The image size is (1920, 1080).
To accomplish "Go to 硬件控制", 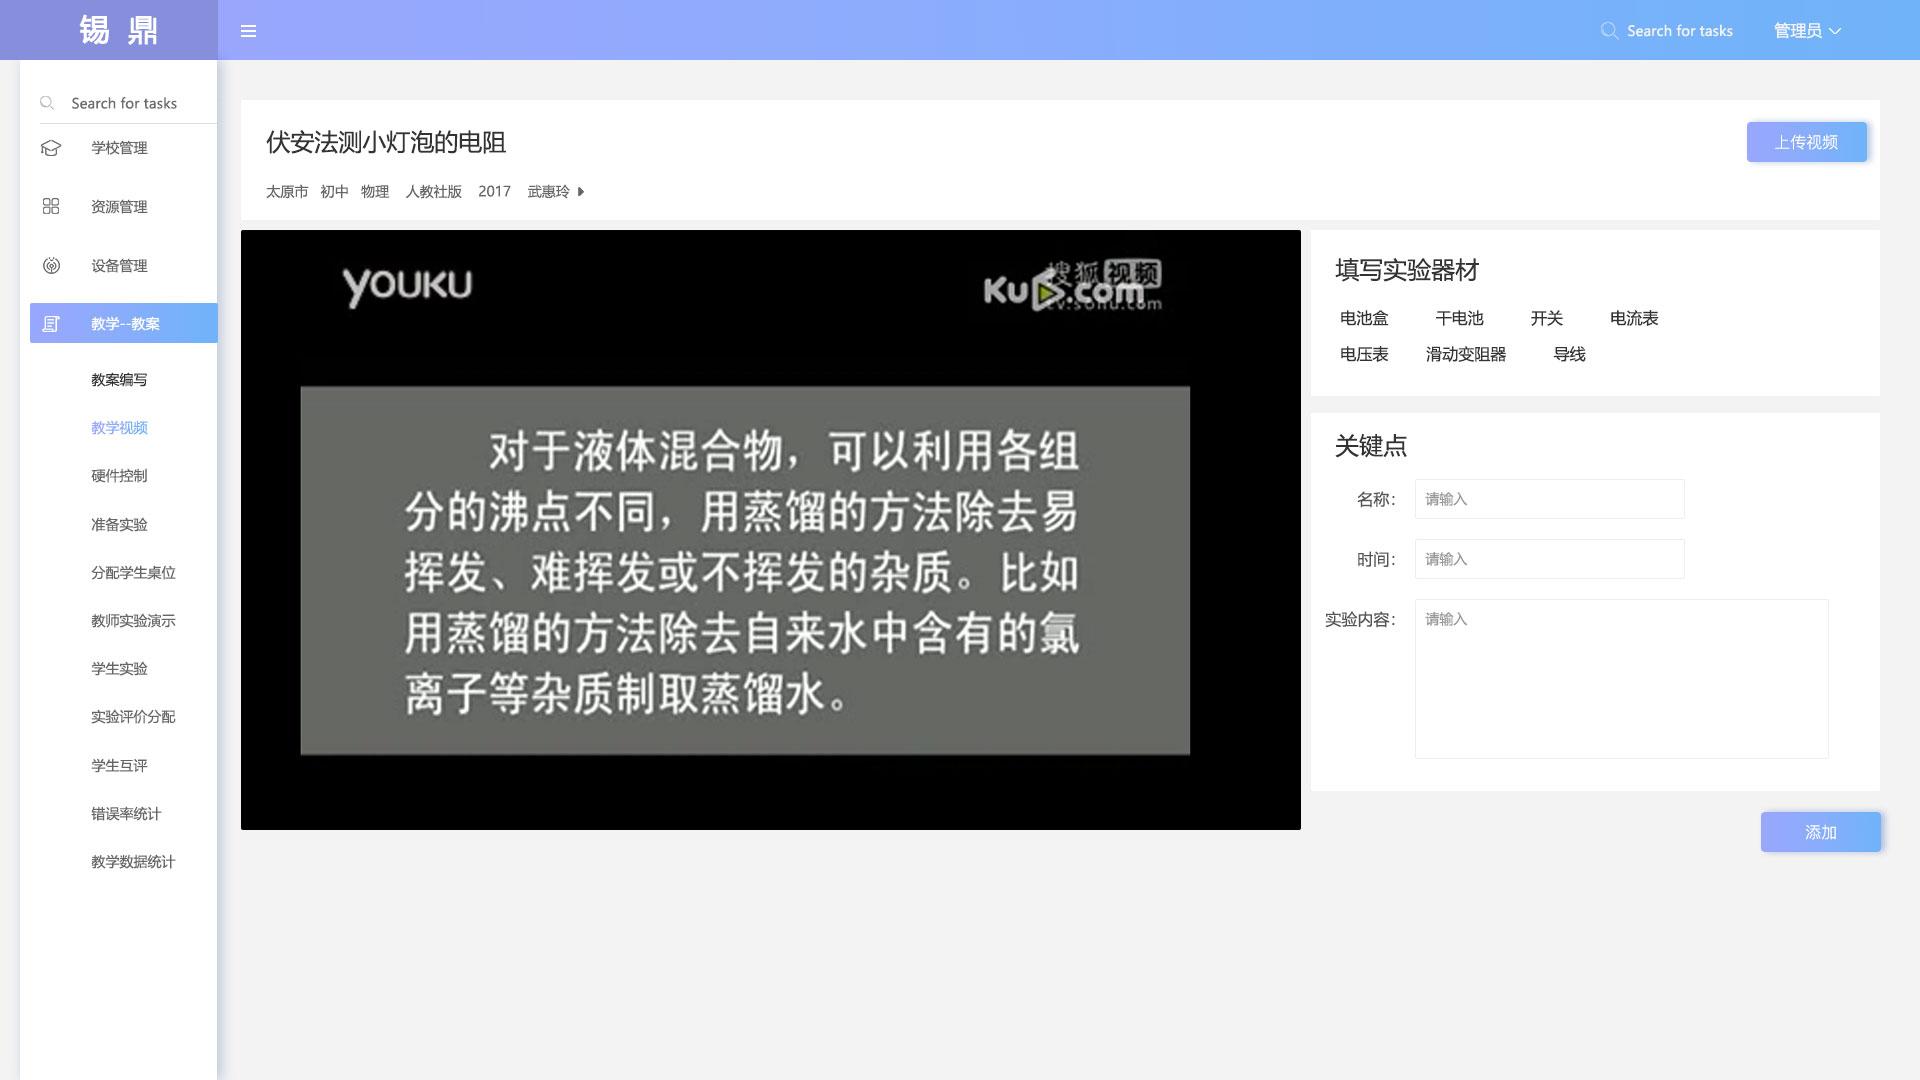I will [x=119, y=476].
